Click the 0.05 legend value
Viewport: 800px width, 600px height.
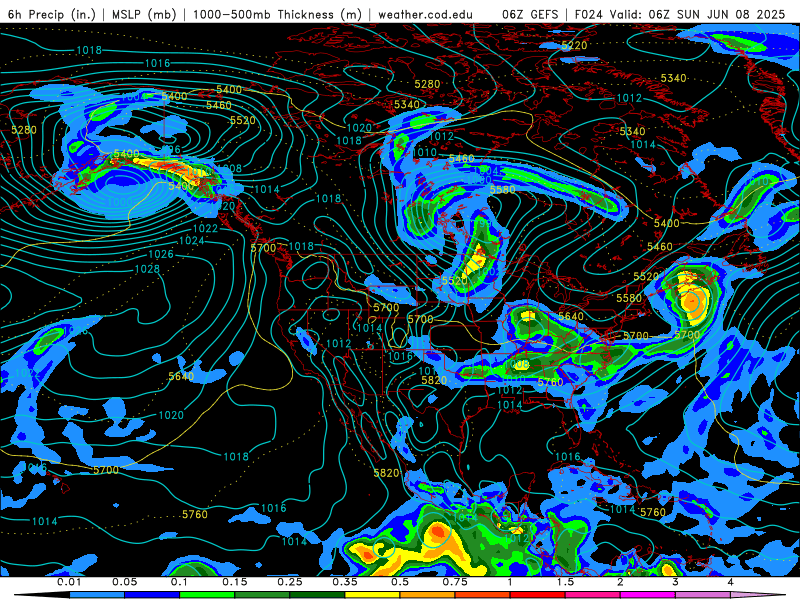124,582
